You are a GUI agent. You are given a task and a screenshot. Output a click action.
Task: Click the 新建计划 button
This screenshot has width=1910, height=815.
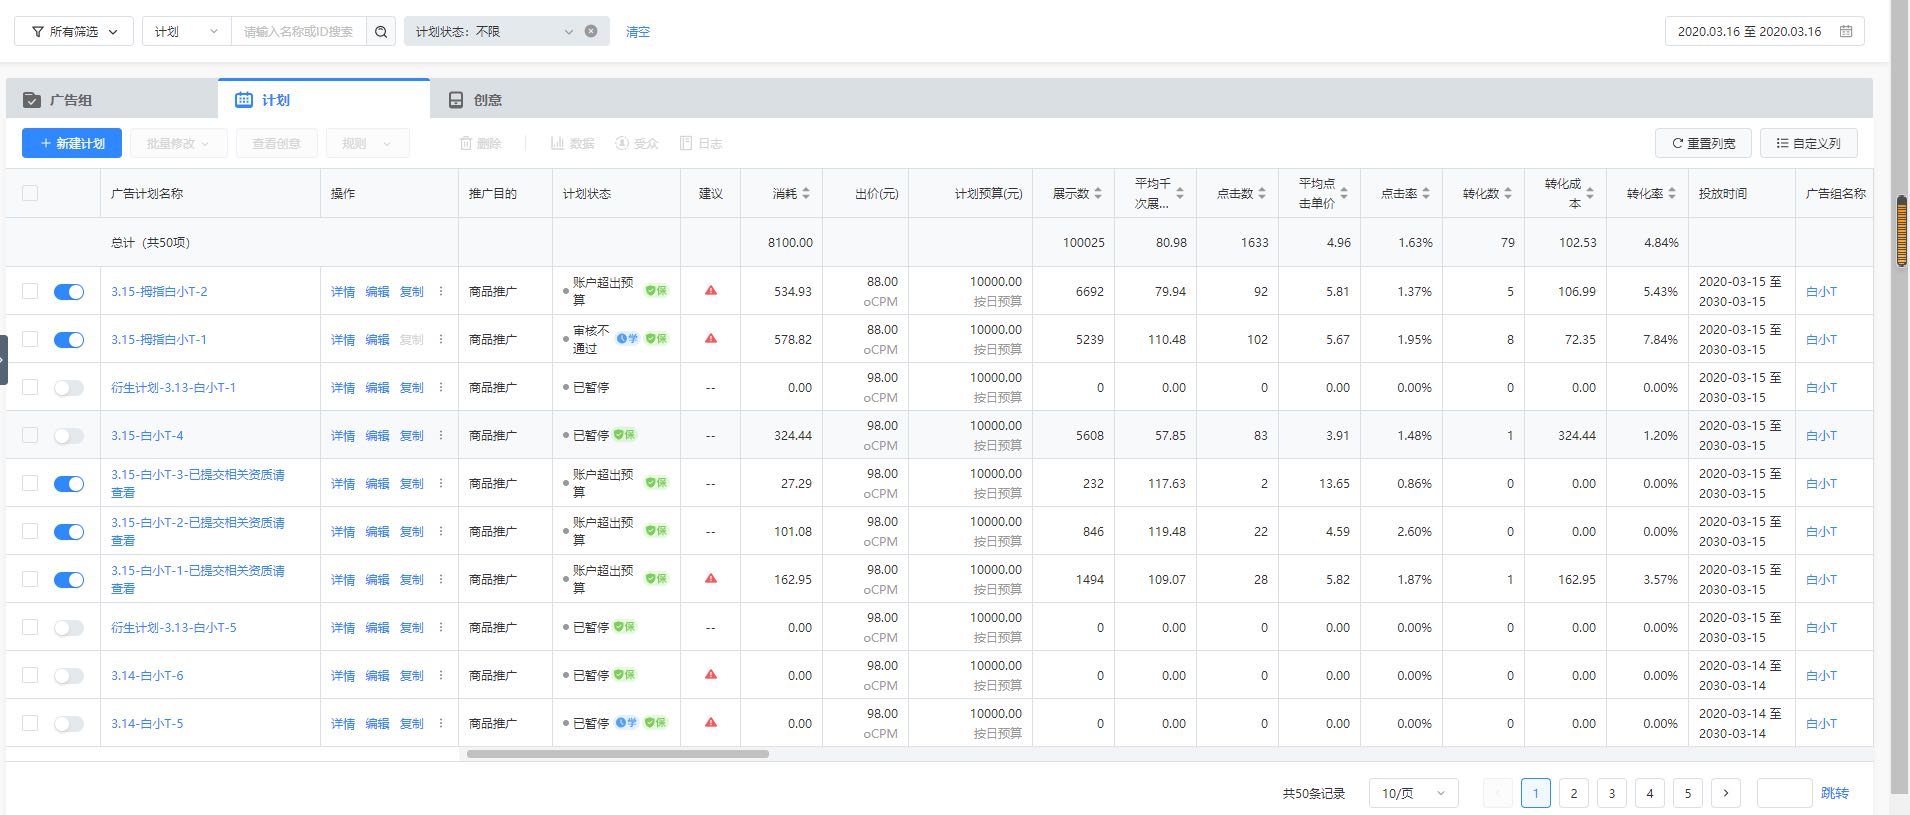point(72,143)
